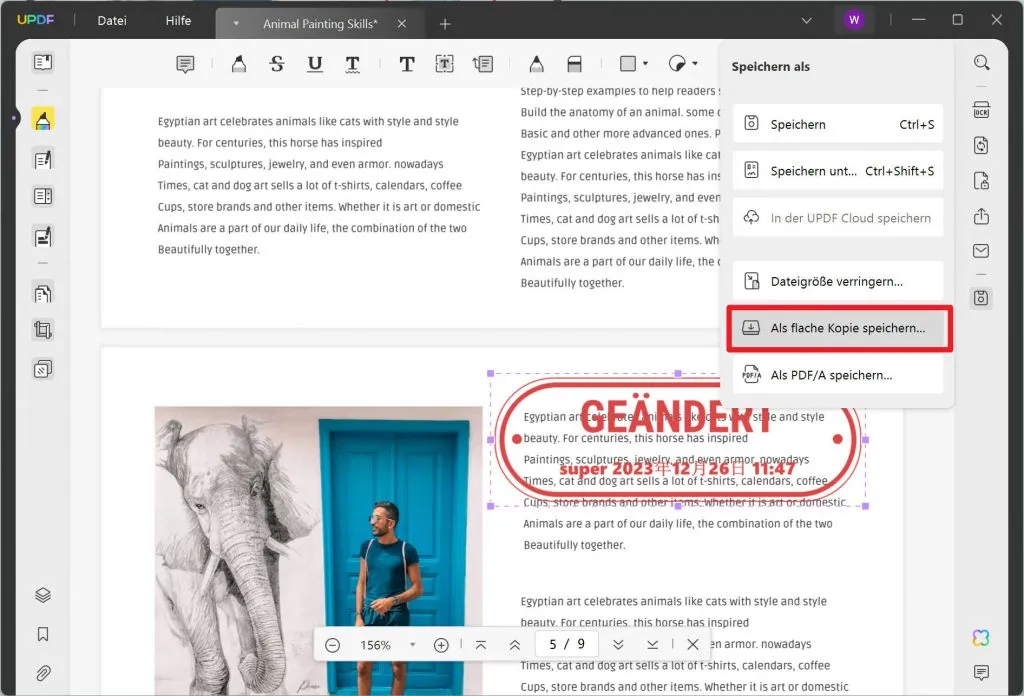Pick the Pencil drawing tool
The image size is (1024, 696).
coord(536,63)
